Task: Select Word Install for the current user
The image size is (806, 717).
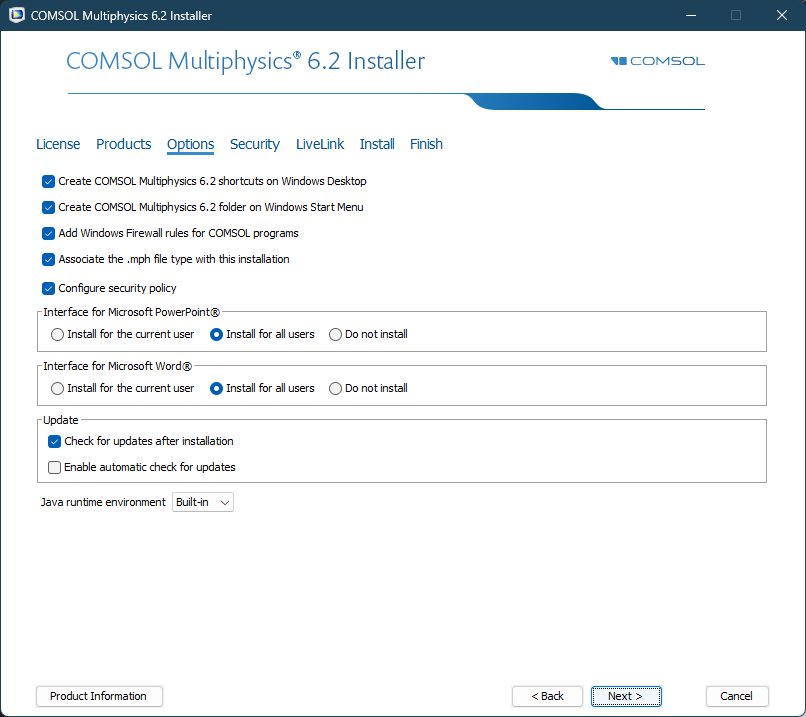Action: point(58,388)
